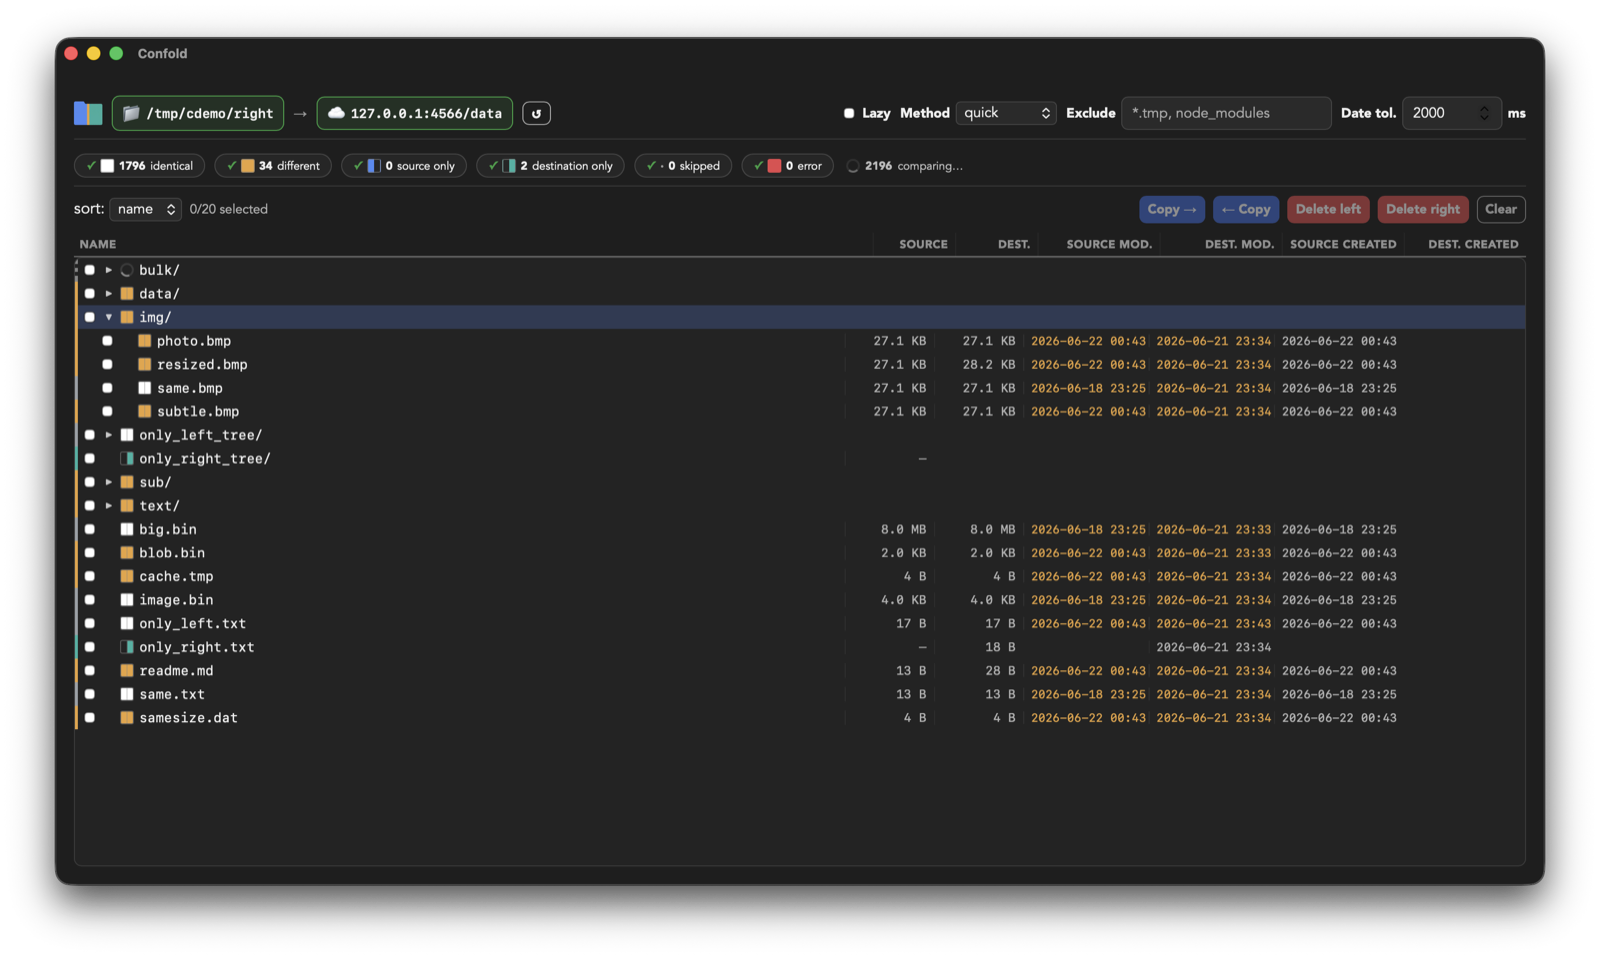This screenshot has height=958, width=1600.
Task: Click the Copy to right button
Action: coord(1172,209)
